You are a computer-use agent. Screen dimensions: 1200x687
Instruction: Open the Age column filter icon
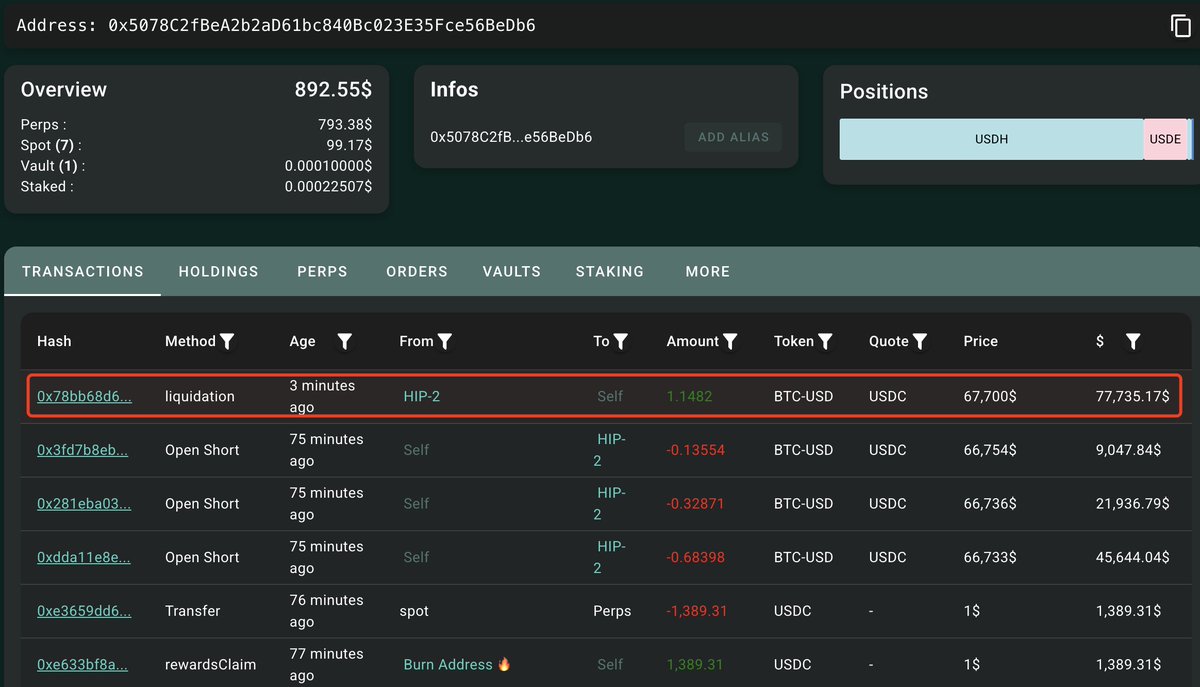pyautogui.click(x=344, y=342)
